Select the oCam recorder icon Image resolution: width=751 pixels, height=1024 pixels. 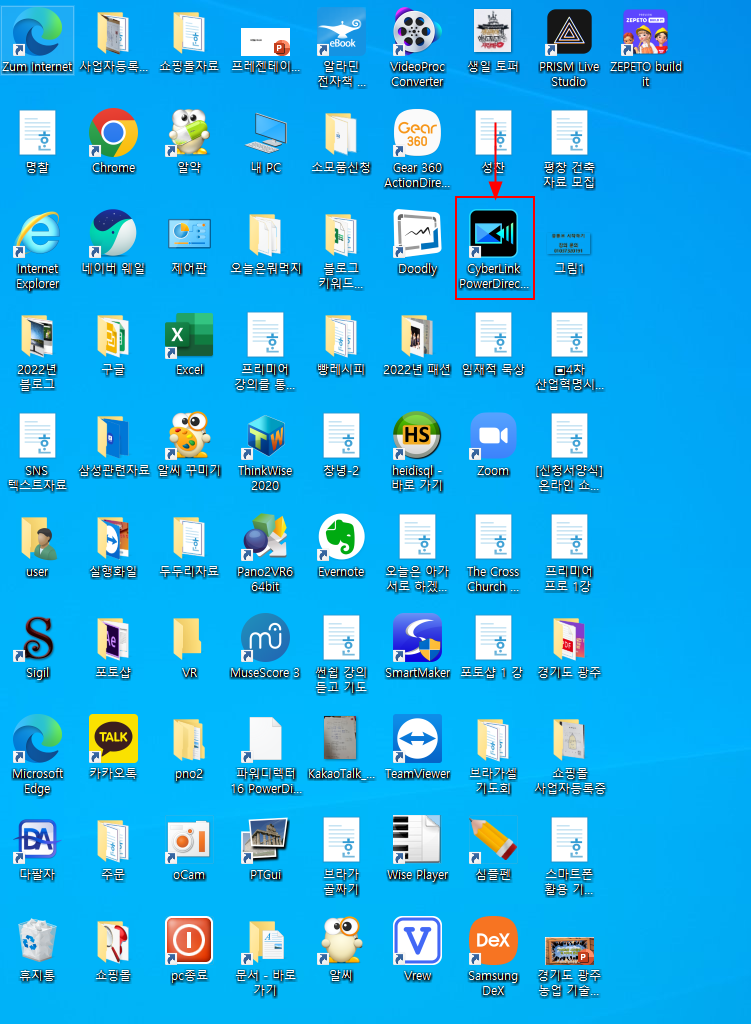[189, 840]
